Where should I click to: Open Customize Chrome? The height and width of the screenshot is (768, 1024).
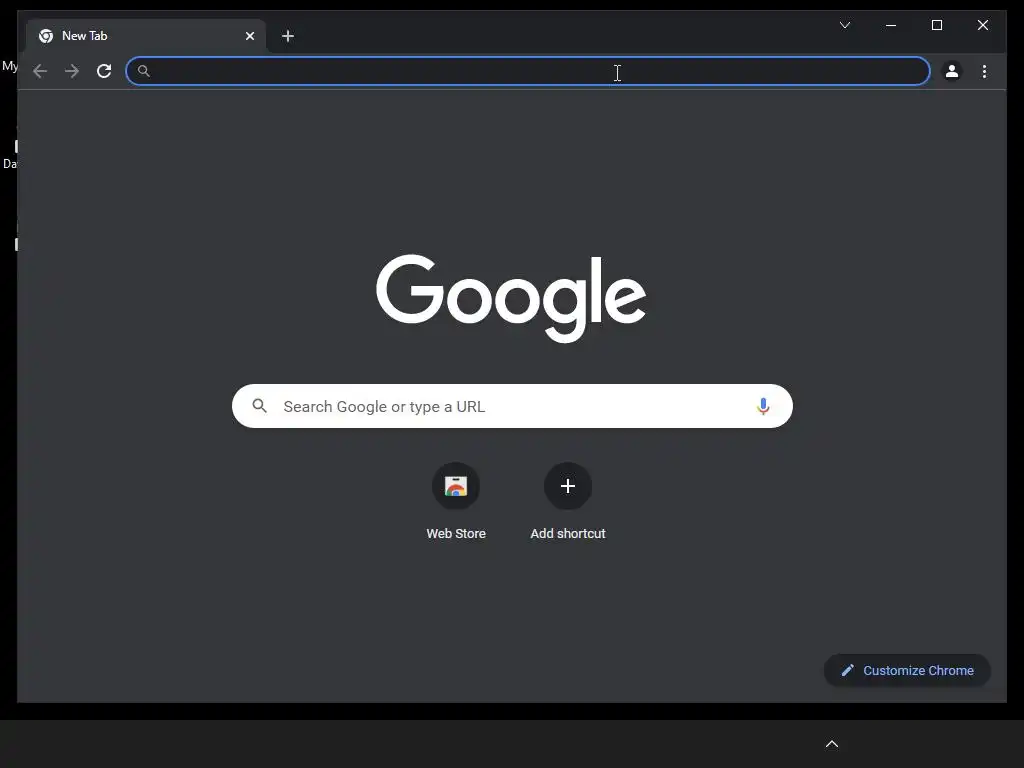907,671
